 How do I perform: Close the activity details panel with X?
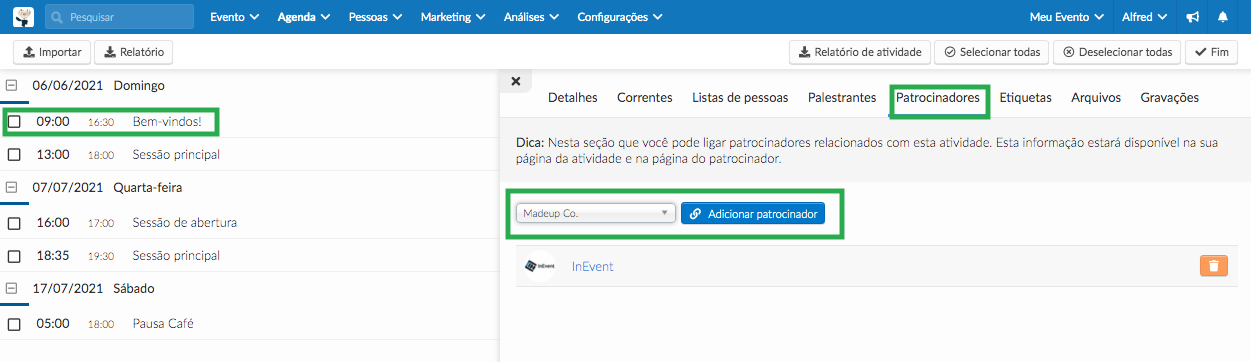pyautogui.click(x=516, y=82)
